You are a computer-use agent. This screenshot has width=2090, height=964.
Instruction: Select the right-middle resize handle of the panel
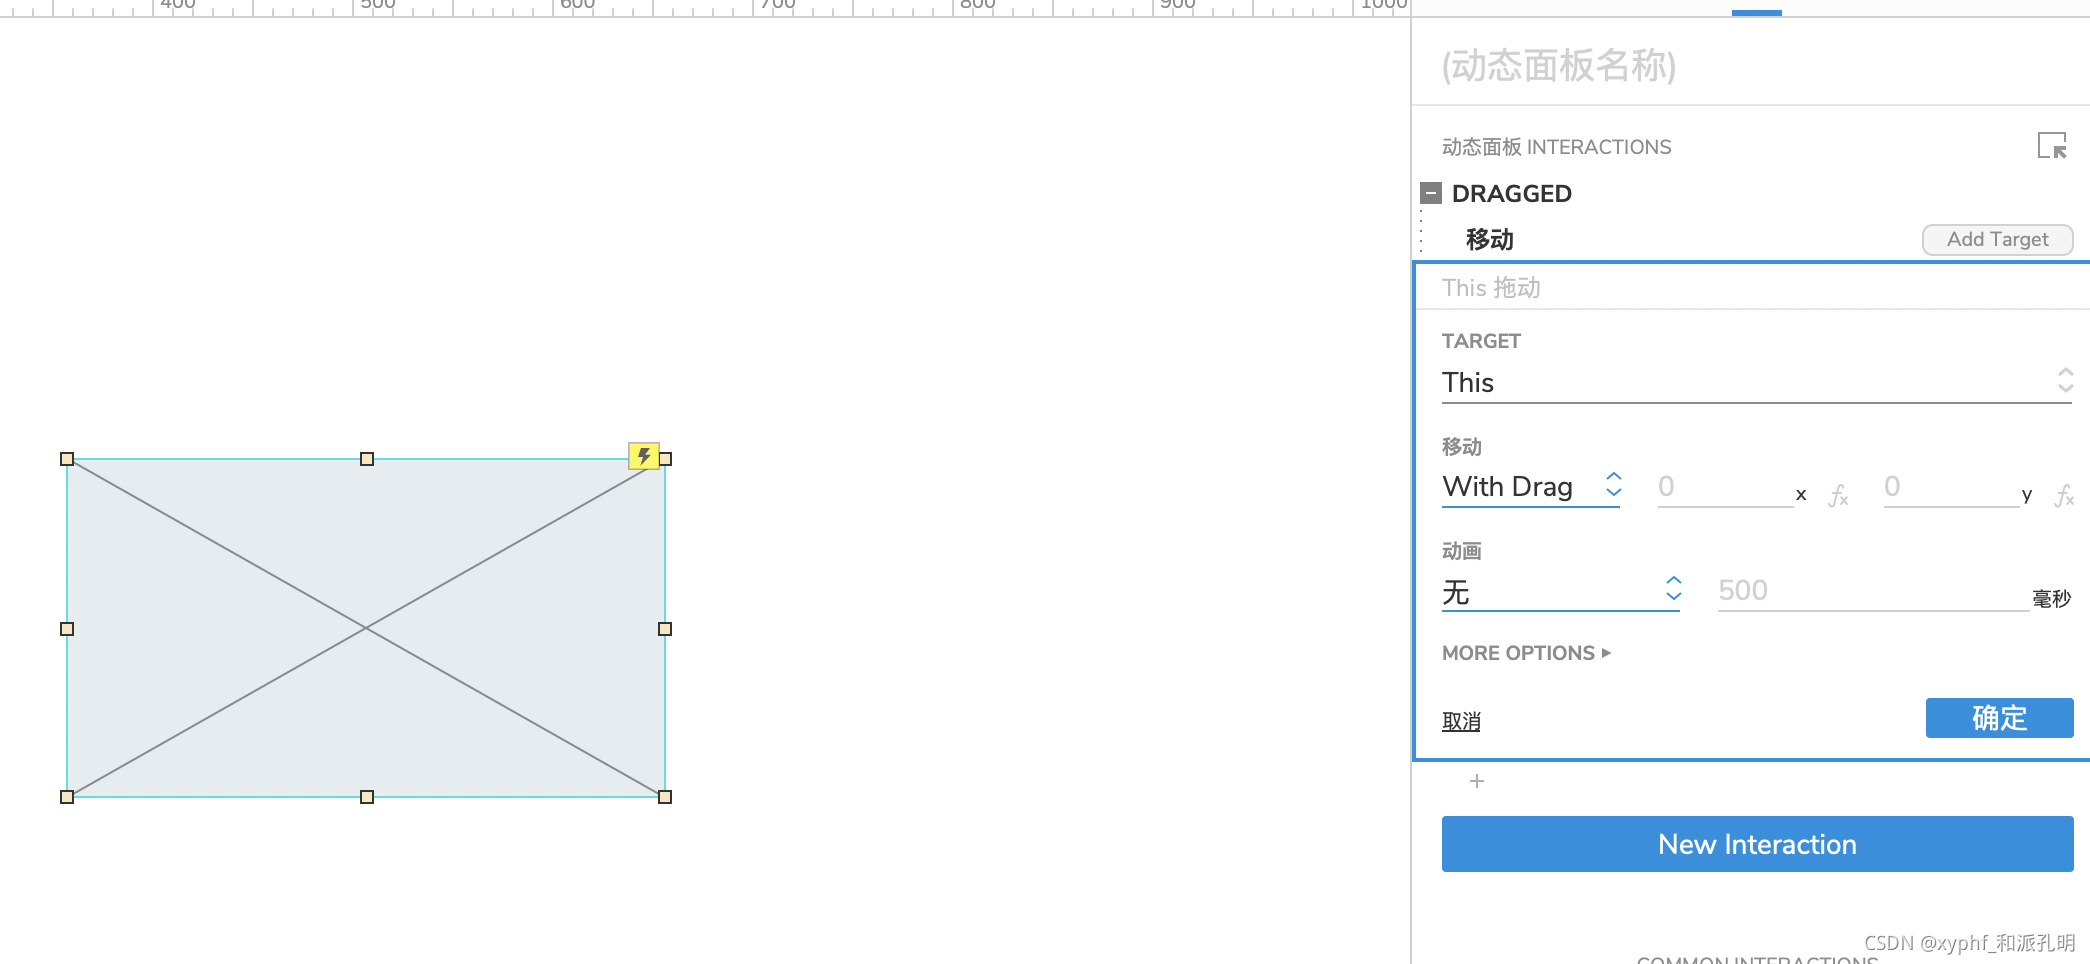[x=665, y=629]
